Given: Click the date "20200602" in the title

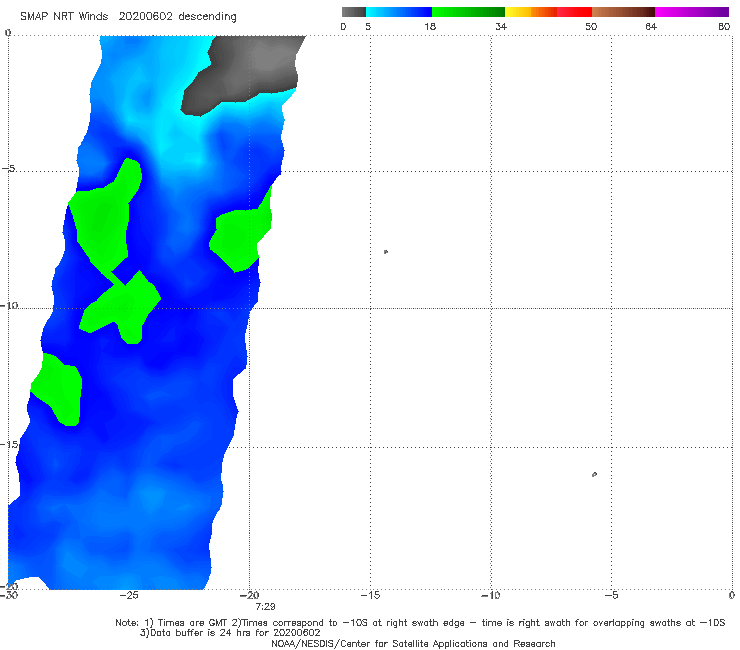Looking at the screenshot, I should [145, 17].
